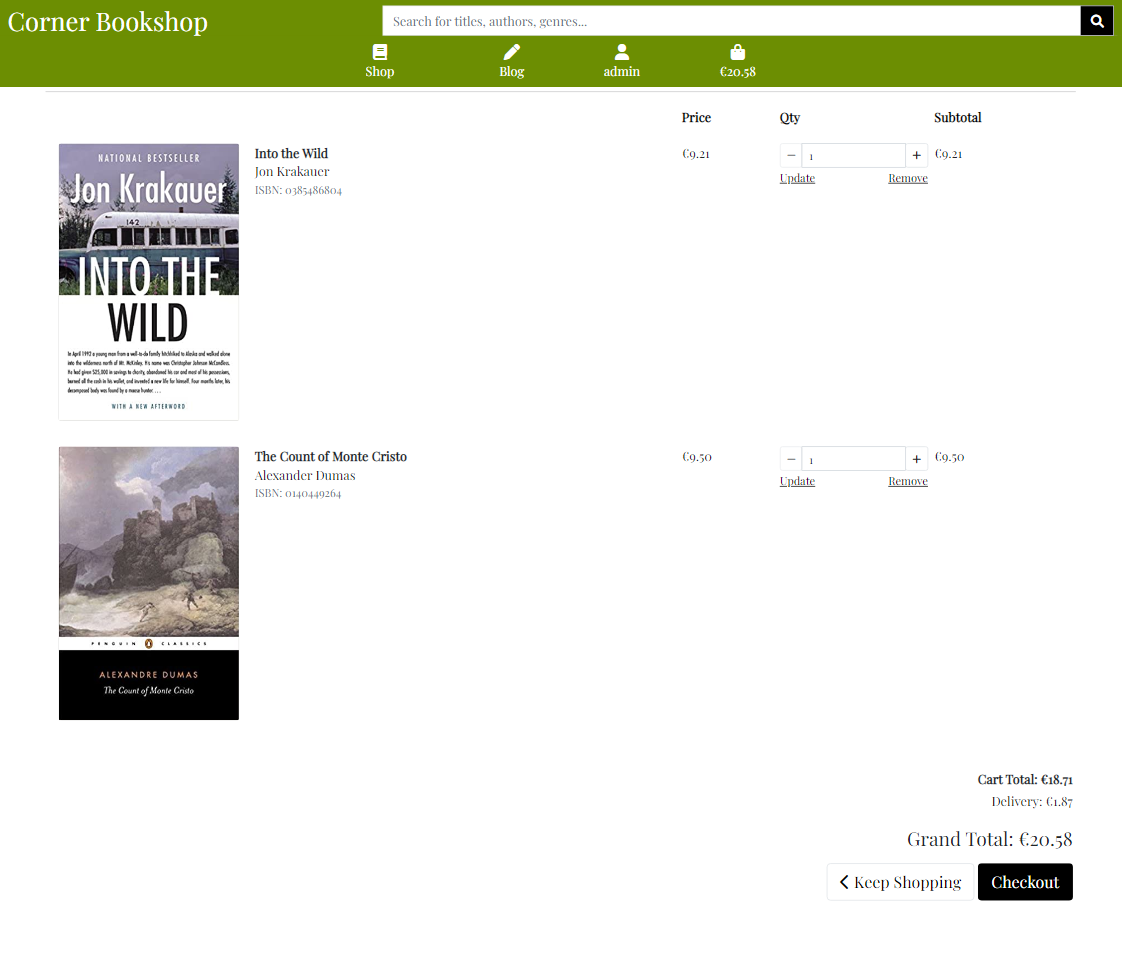The width and height of the screenshot is (1122, 961).
Task: Click the €9.21 price of Into the Wild
Action: coord(696,154)
